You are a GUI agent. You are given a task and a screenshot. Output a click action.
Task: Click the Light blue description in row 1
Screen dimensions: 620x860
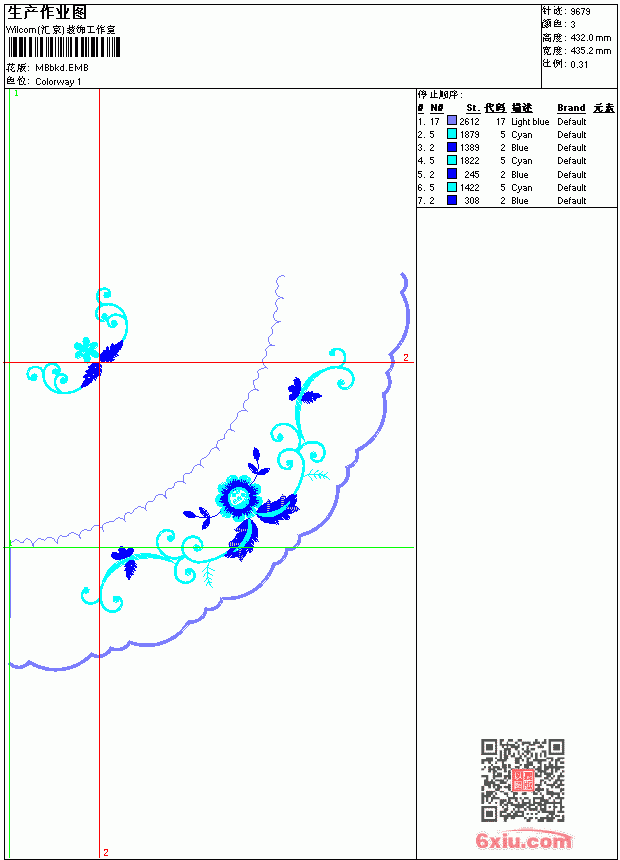point(530,122)
